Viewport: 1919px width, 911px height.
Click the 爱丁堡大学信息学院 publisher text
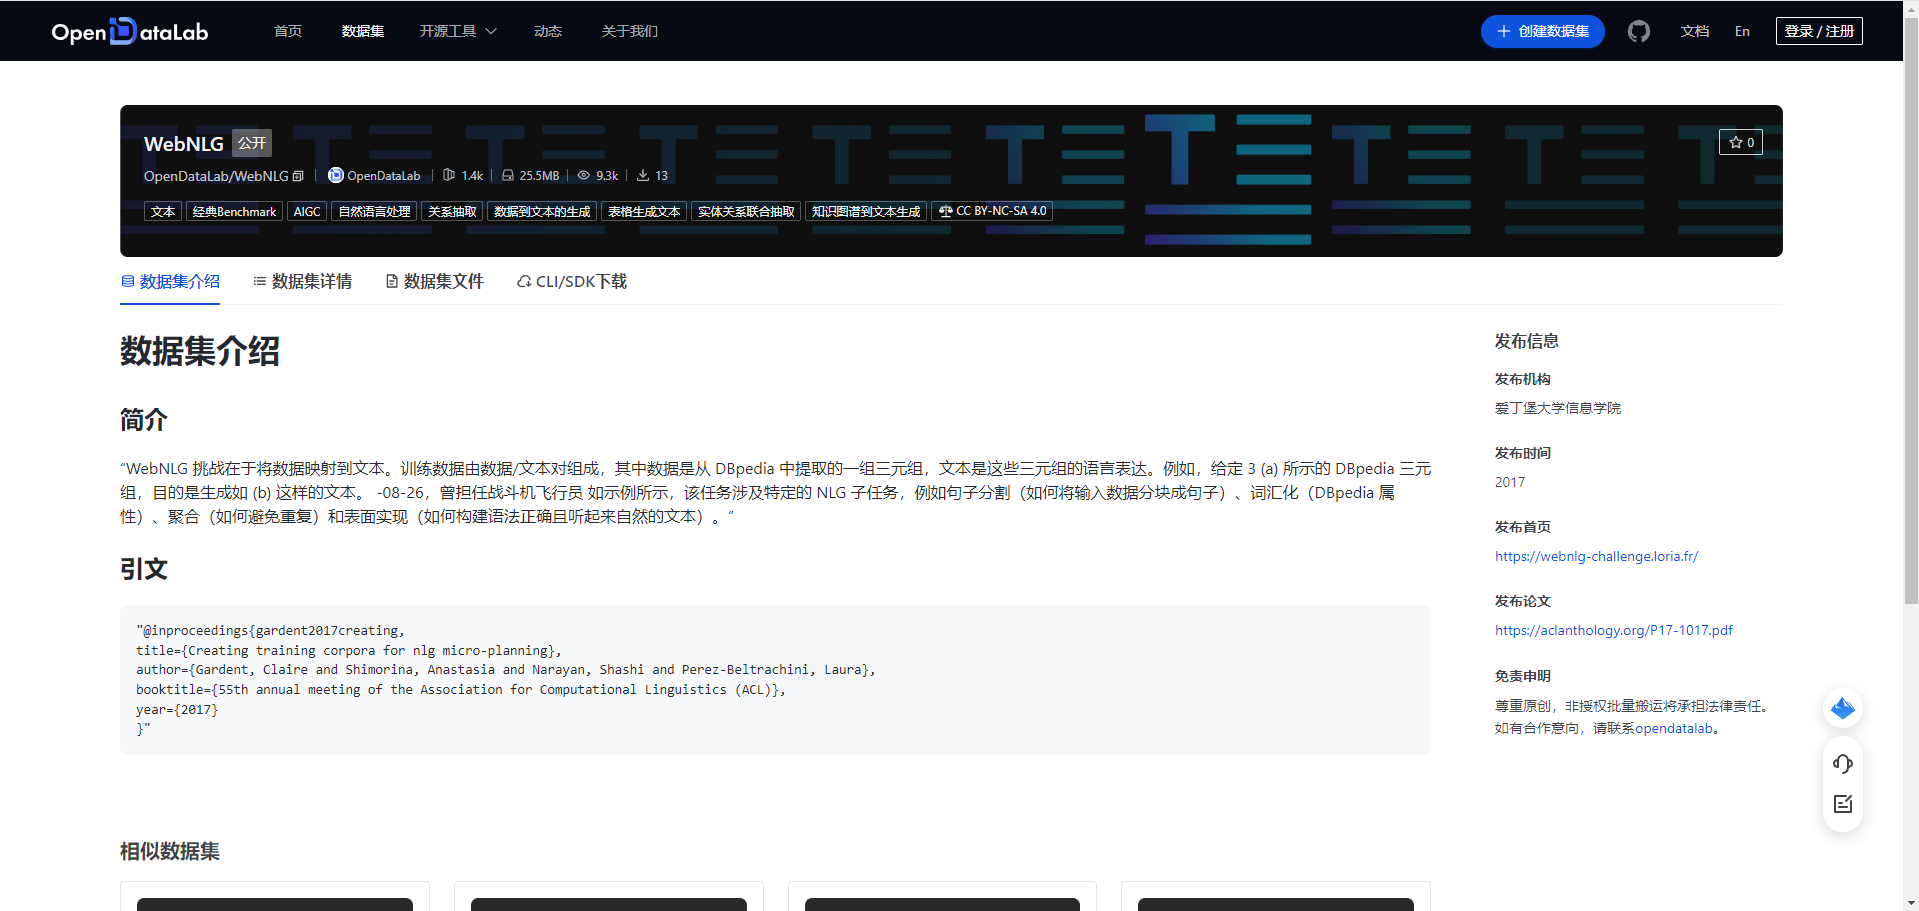coord(1558,408)
